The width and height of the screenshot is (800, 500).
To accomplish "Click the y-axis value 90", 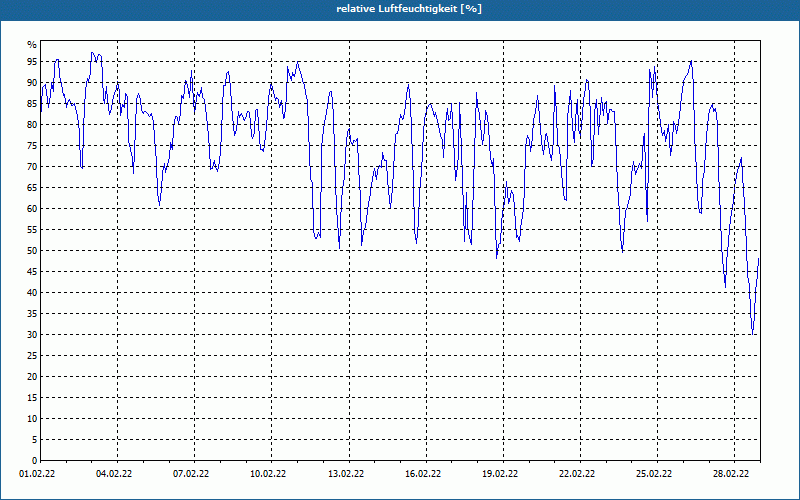I will point(32,83).
